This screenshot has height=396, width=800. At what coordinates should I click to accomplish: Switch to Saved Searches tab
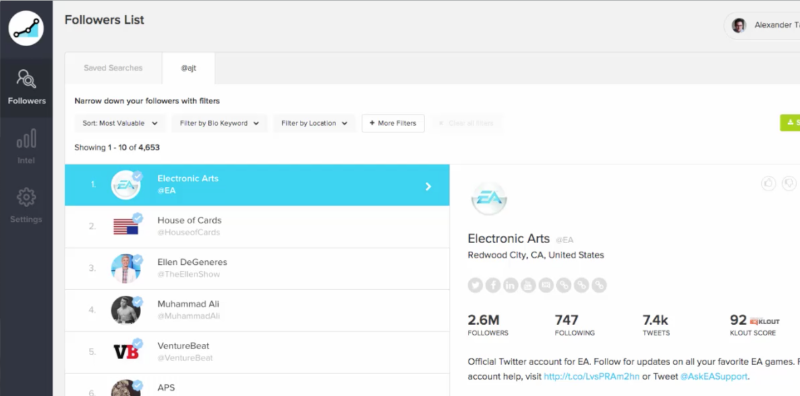click(113, 68)
